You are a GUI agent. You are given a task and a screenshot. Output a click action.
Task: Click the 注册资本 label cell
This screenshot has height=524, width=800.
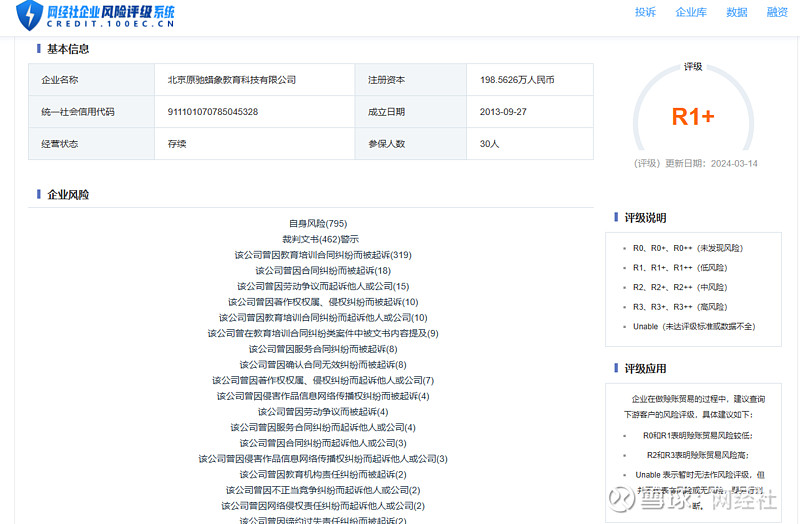[411, 80]
